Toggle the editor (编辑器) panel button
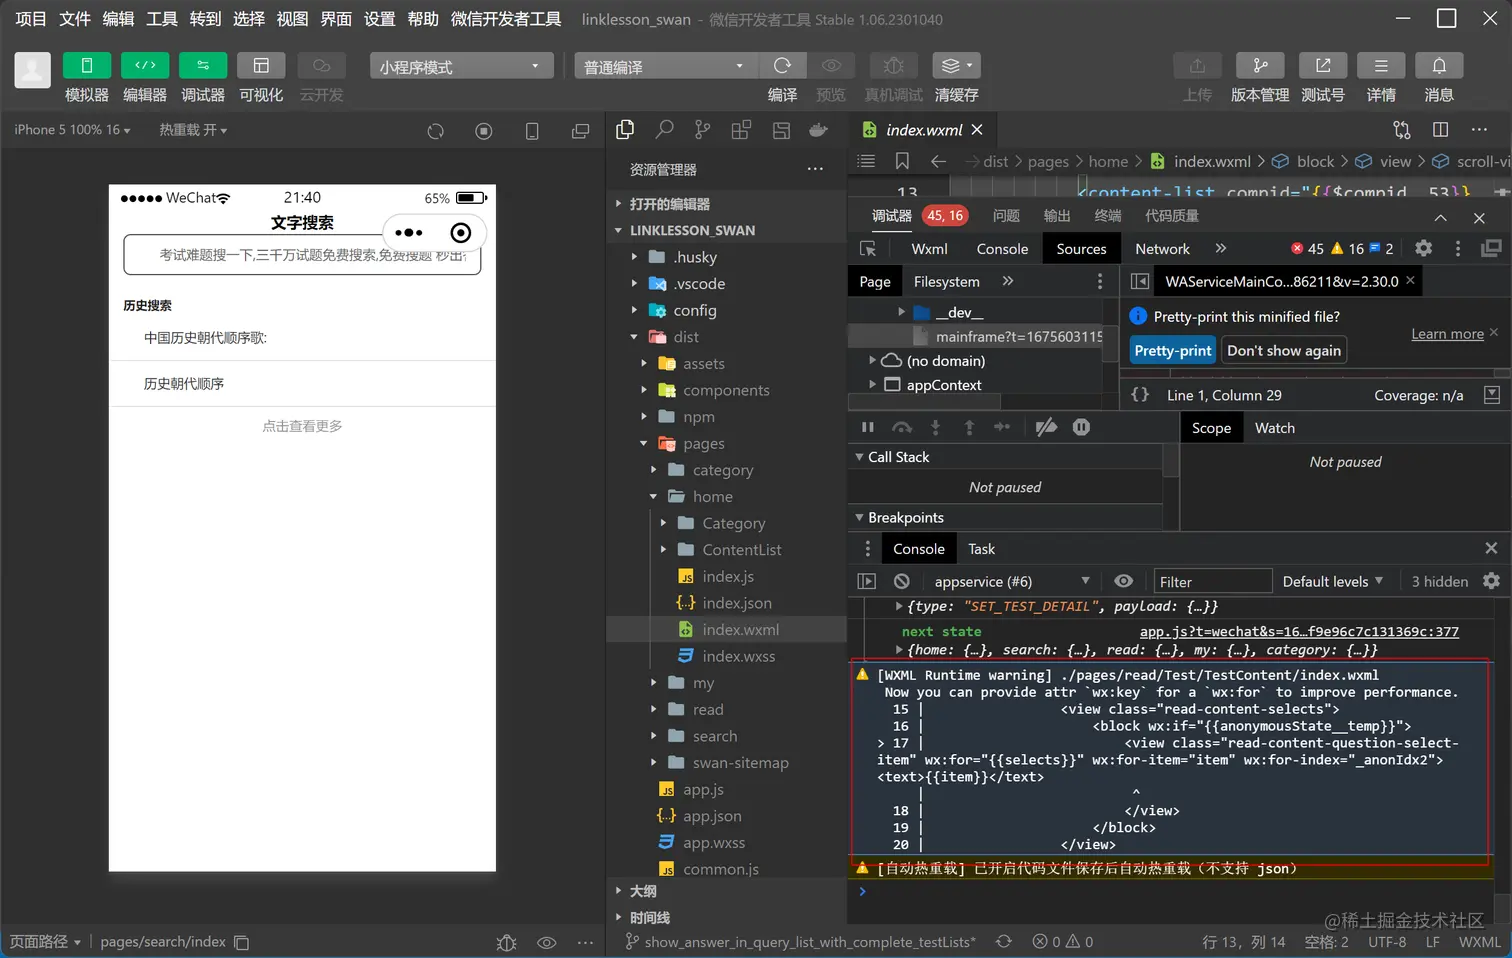 (145, 65)
